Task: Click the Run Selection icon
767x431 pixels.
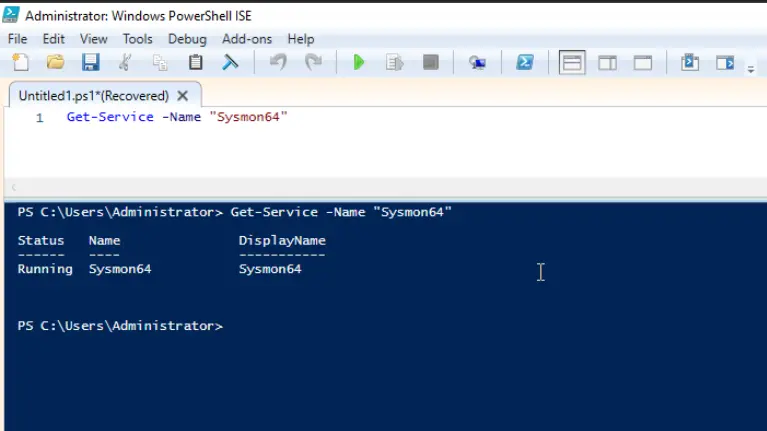Action: coord(394,63)
